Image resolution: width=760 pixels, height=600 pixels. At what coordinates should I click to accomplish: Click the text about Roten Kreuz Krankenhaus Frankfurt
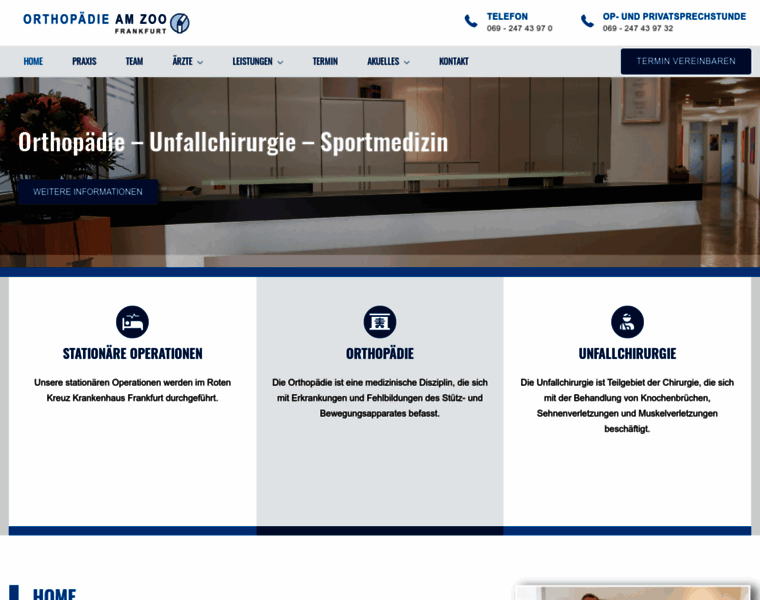tap(132, 390)
